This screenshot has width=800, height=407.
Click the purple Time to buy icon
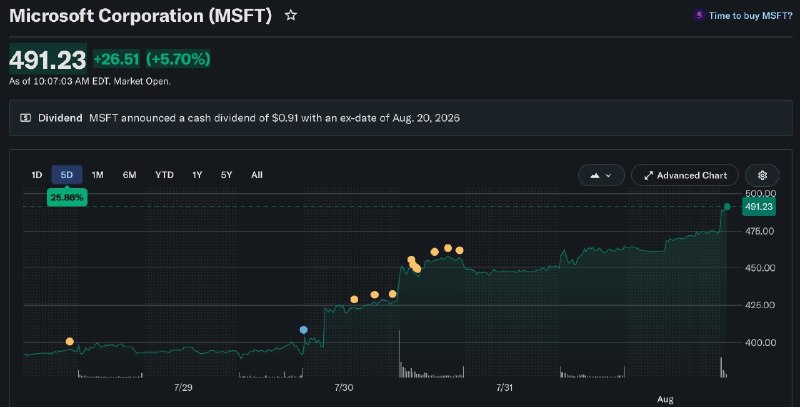click(x=698, y=15)
